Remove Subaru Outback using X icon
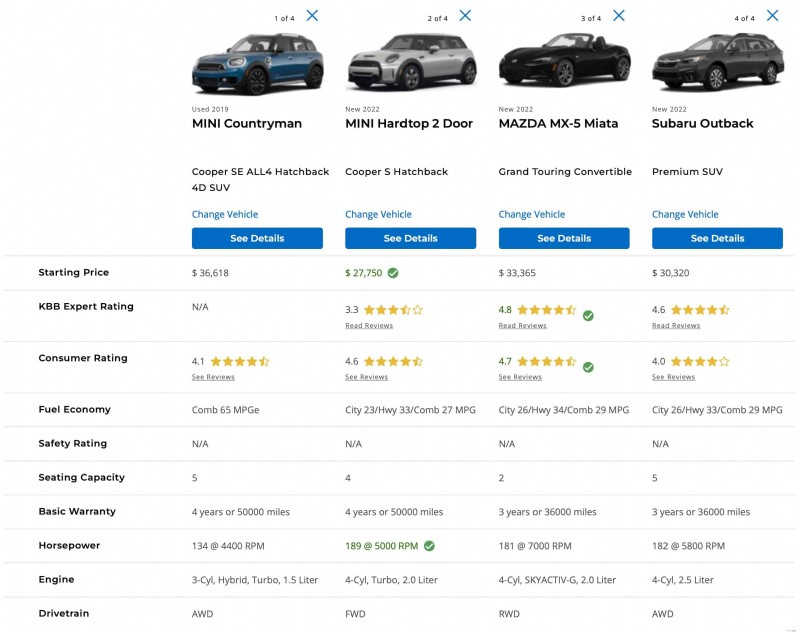This screenshot has width=800, height=632. tap(772, 16)
